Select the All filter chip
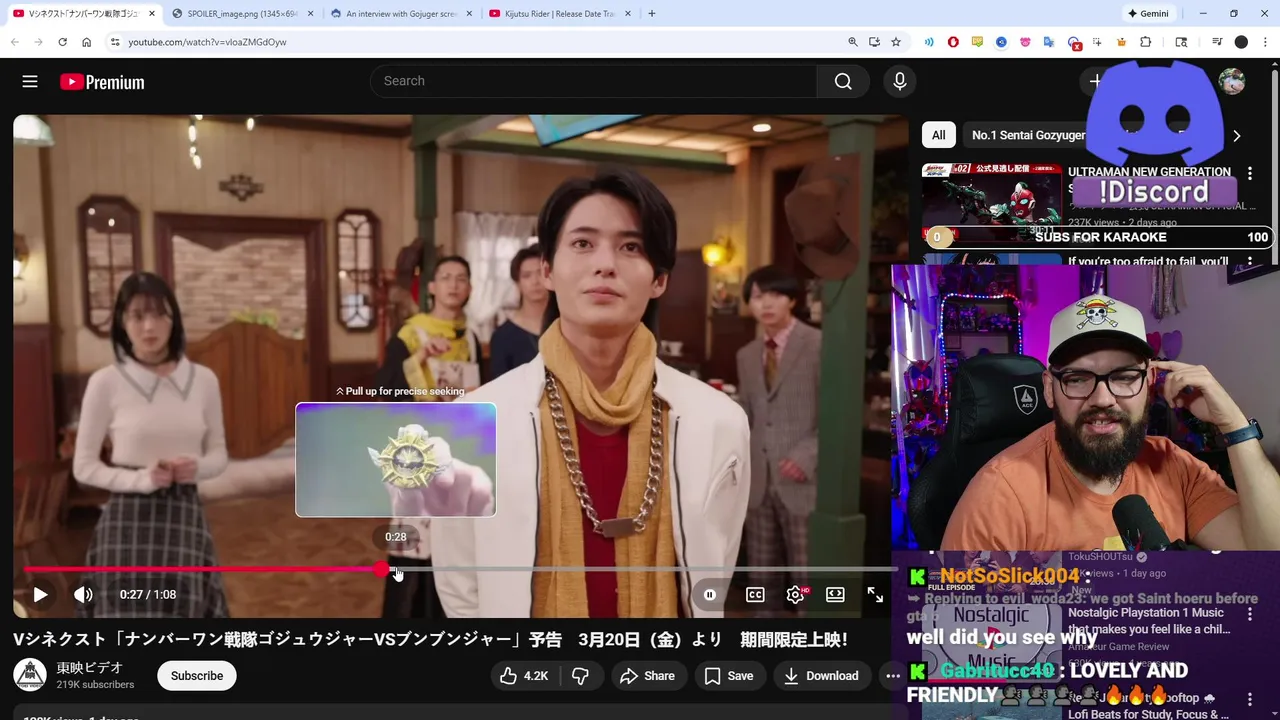This screenshot has height=720, width=1280. click(x=938, y=135)
